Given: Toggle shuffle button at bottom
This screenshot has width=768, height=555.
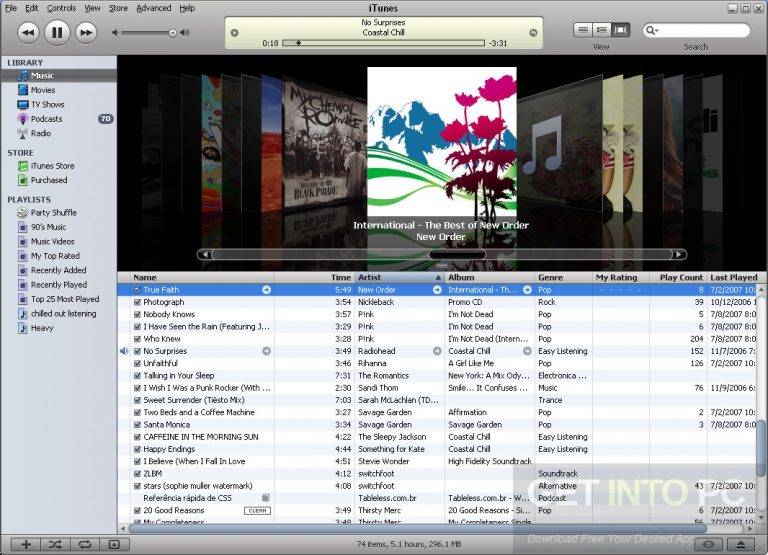Looking at the screenshot, I should pyautogui.click(x=55, y=544).
